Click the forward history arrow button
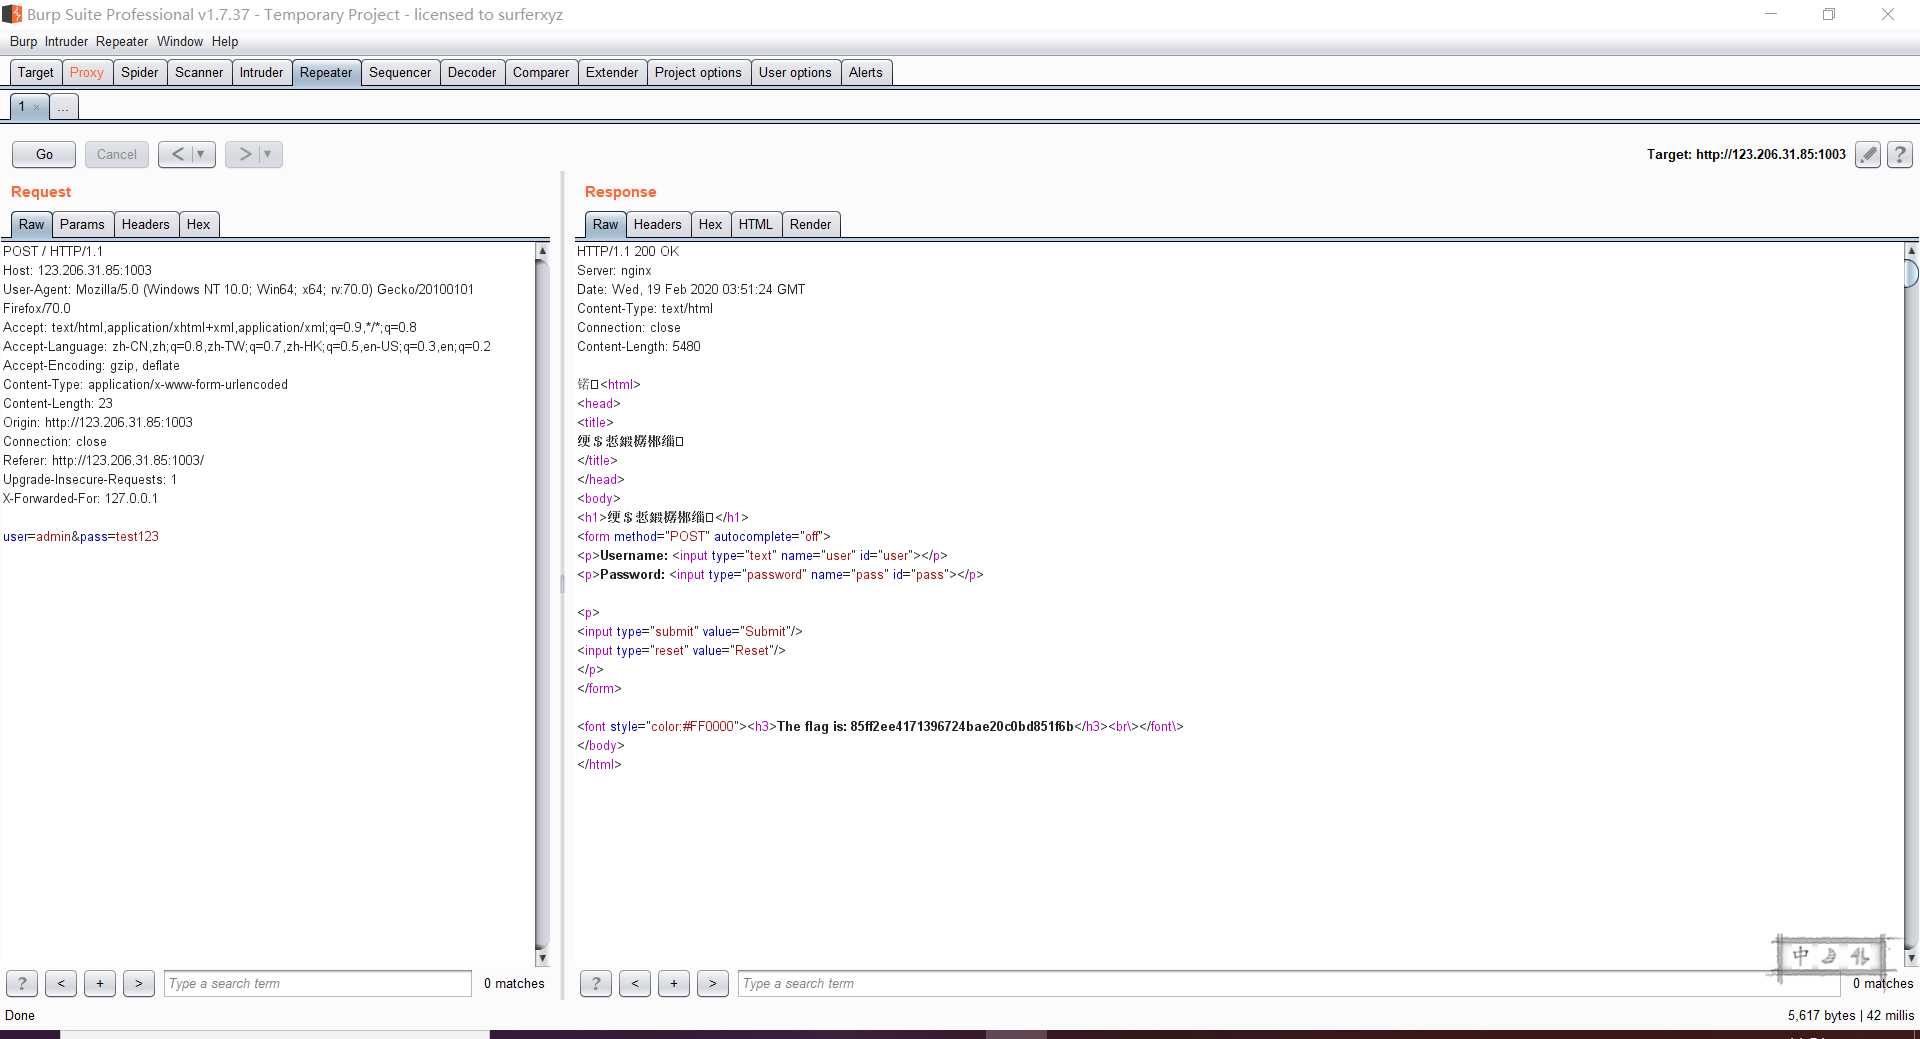The height and width of the screenshot is (1039, 1920). (x=244, y=154)
